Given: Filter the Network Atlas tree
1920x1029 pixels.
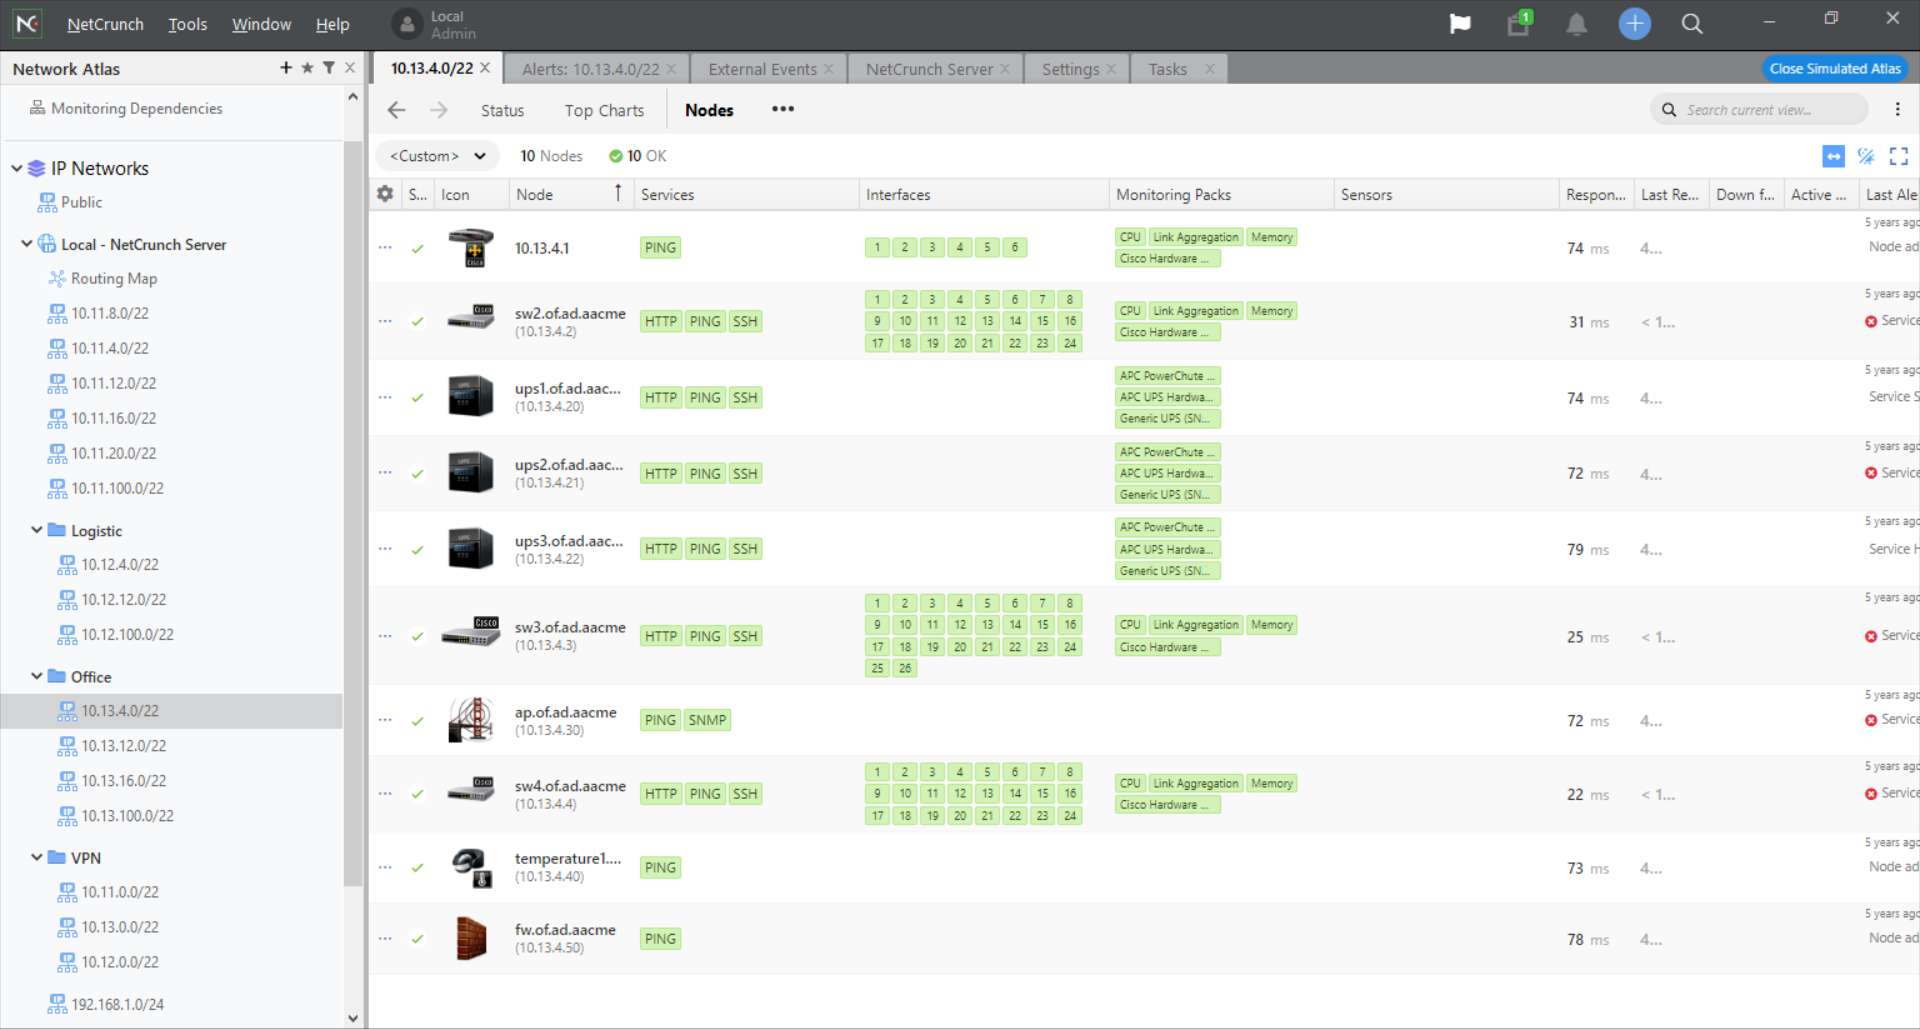Looking at the screenshot, I should (x=328, y=68).
